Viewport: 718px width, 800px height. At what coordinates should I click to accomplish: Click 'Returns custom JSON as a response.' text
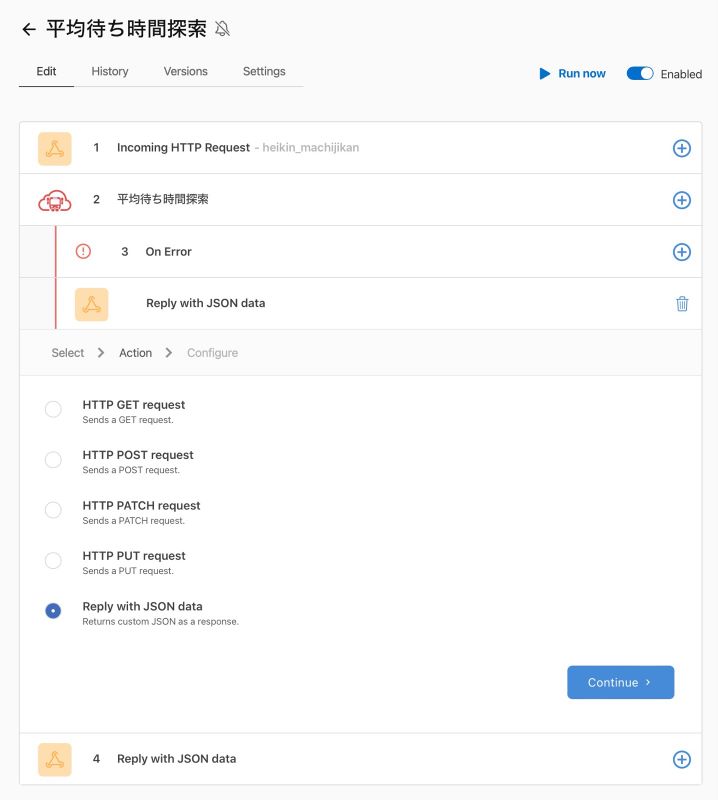click(x=161, y=621)
